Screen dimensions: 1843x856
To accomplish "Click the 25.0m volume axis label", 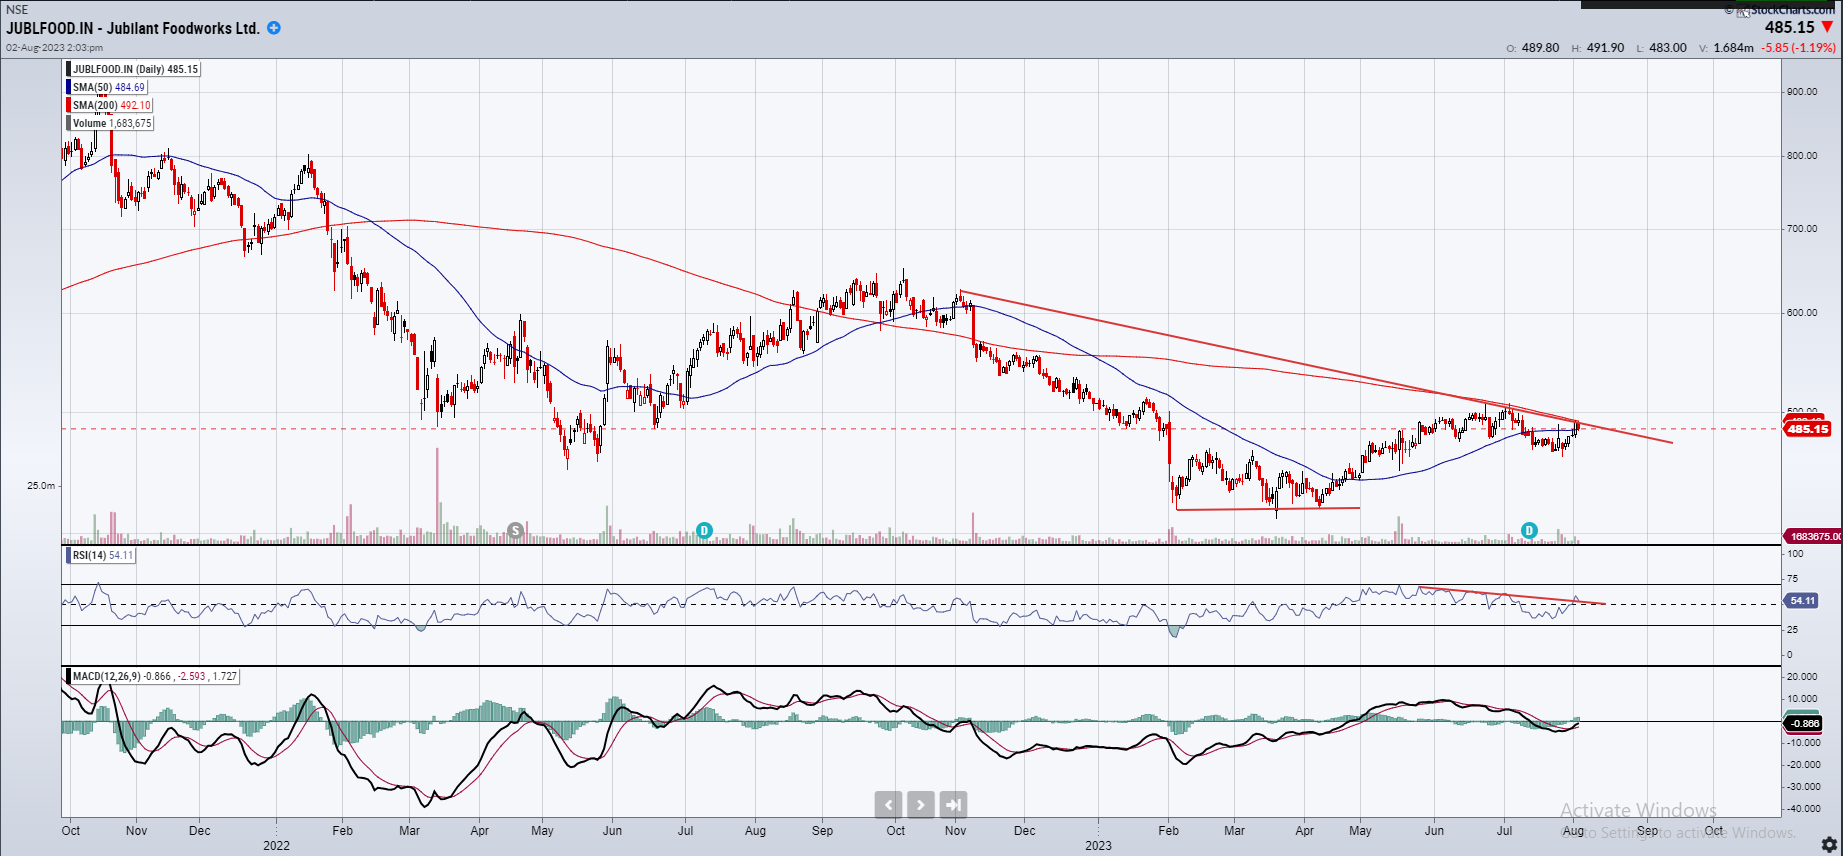I will 41,486.
